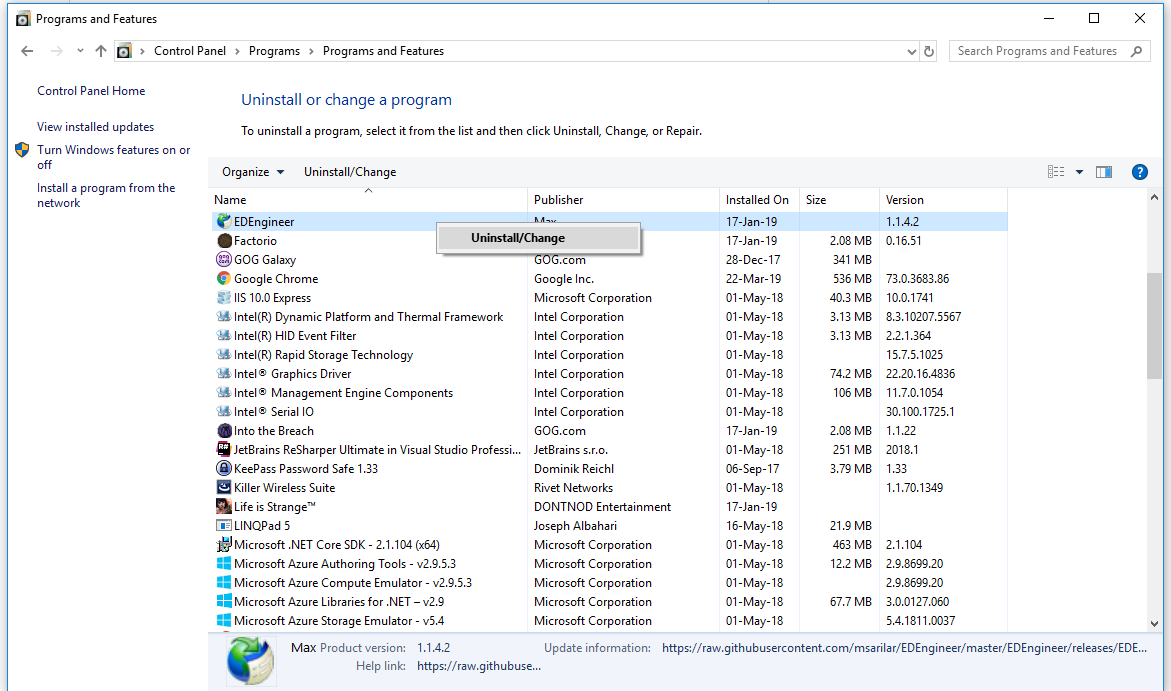This screenshot has height=691, width=1171.
Task: Click the Dominik Reichl publisher cell
Action: tap(574, 468)
